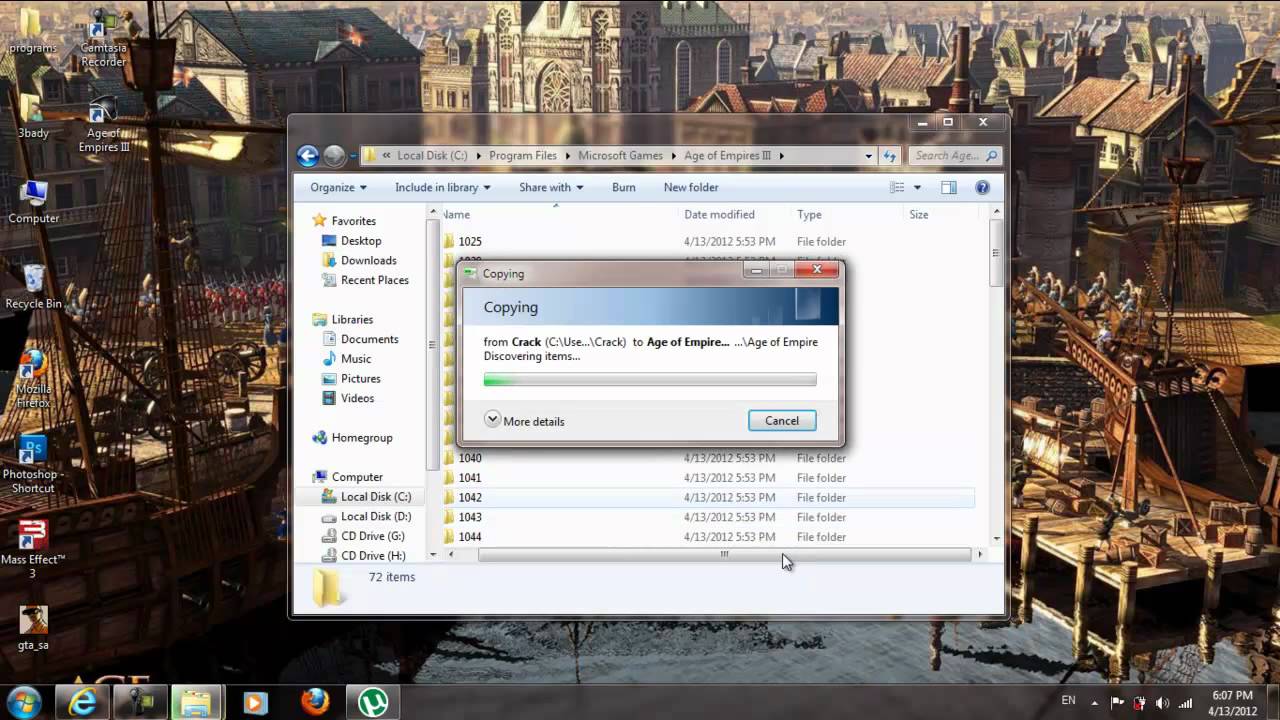Click the network signal tray icon
Viewport: 1280px width, 720px height.
pos(1186,703)
